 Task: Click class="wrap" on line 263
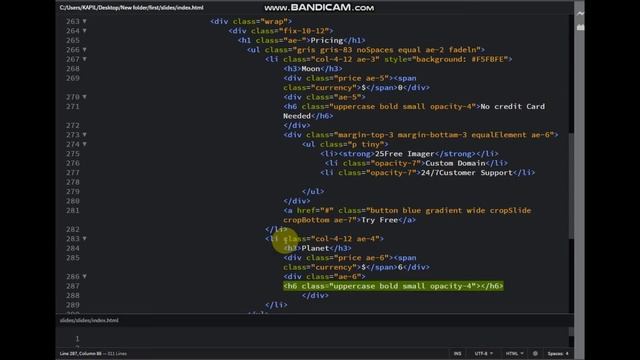260,21
